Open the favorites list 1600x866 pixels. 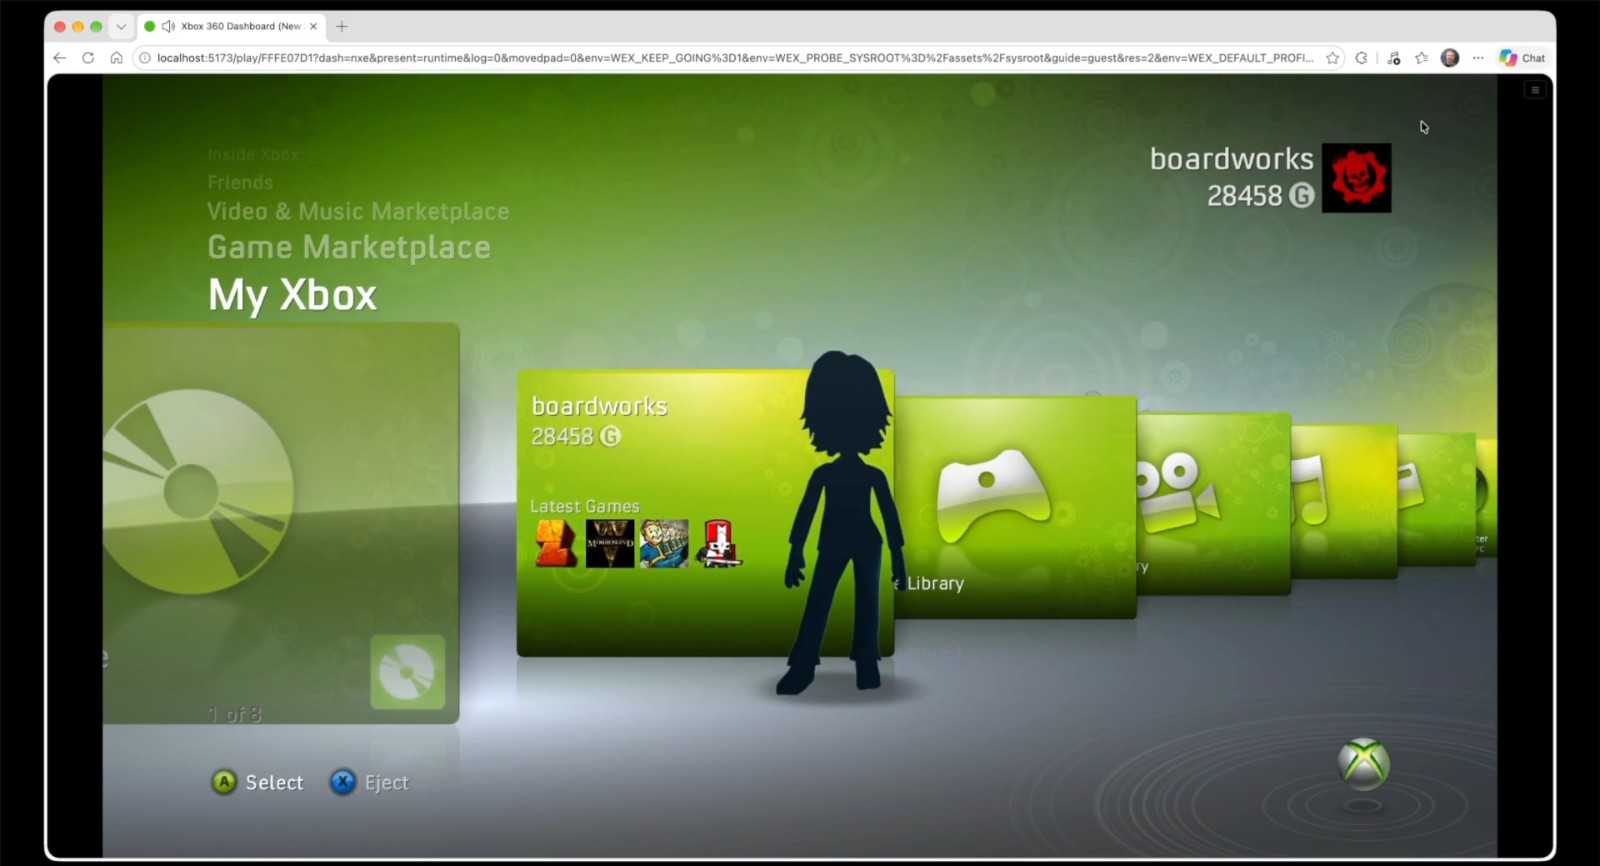click(1421, 58)
